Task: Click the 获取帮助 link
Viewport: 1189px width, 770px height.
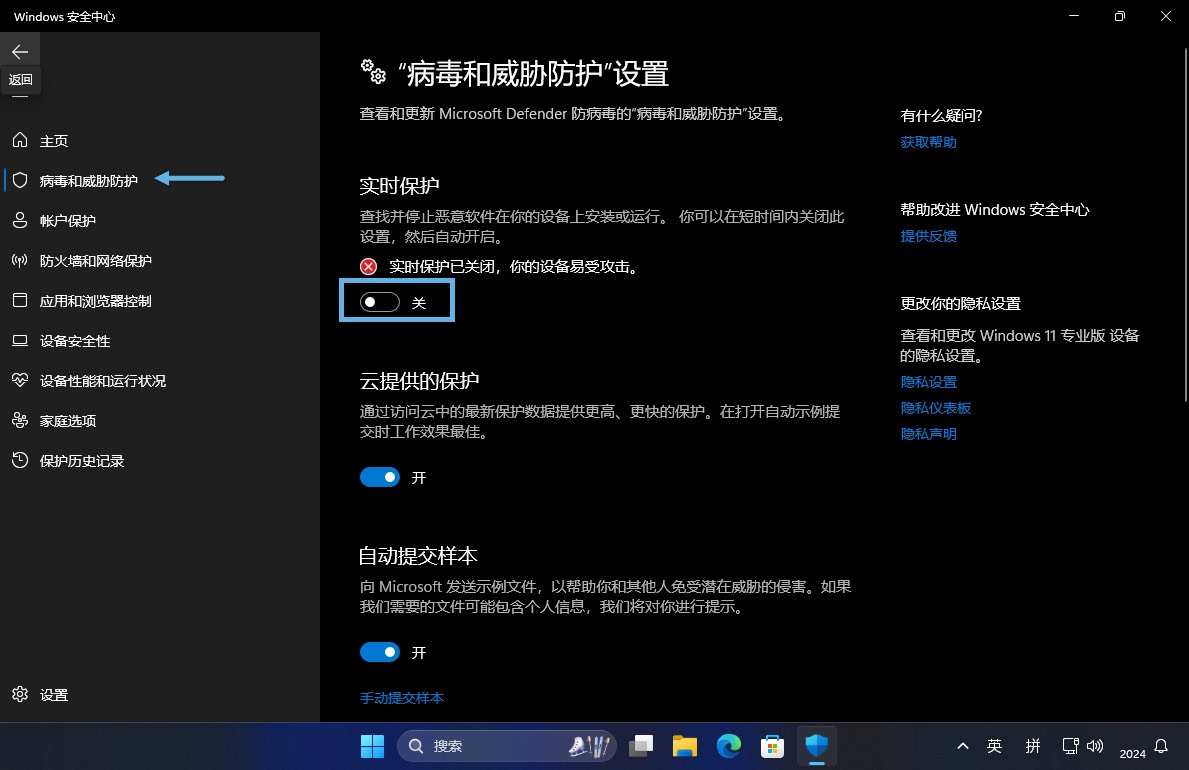Action: click(928, 142)
